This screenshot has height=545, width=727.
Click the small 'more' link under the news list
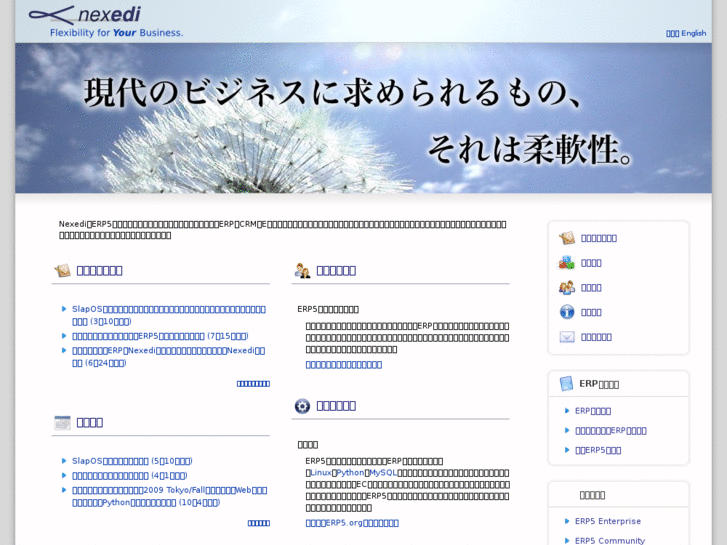click(253, 384)
